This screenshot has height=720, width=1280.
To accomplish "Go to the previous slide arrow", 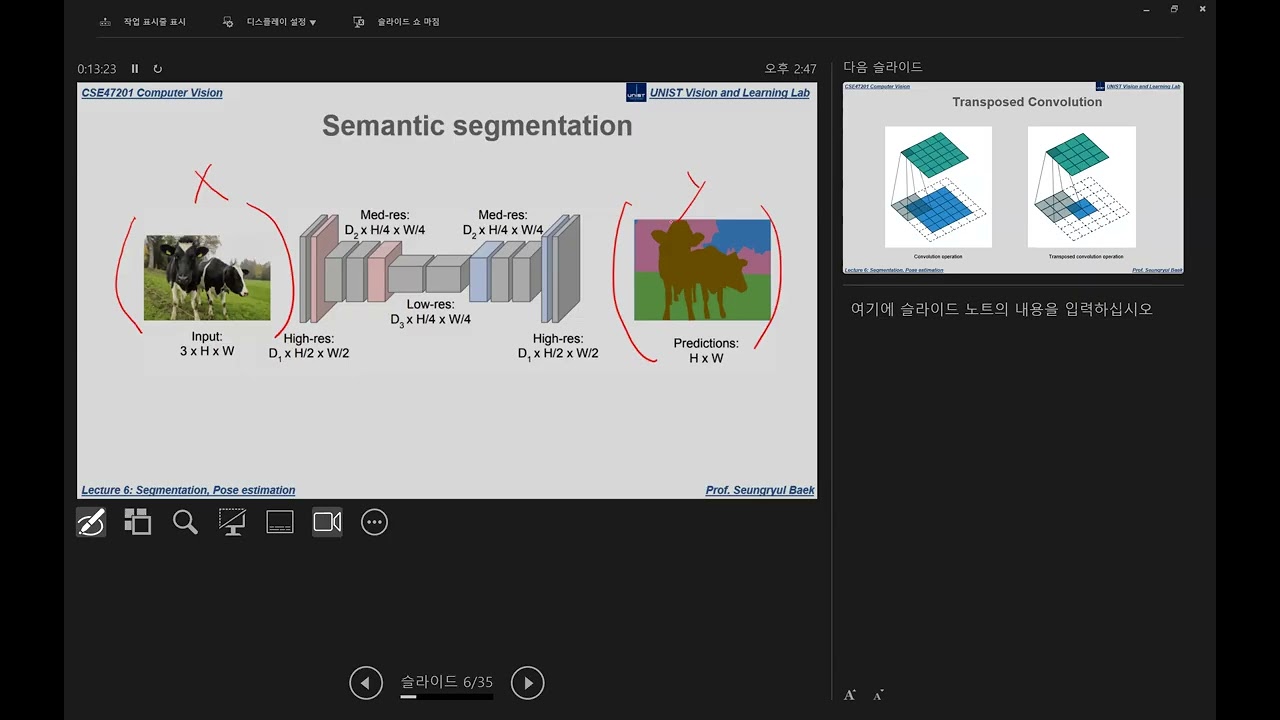I will [x=366, y=683].
